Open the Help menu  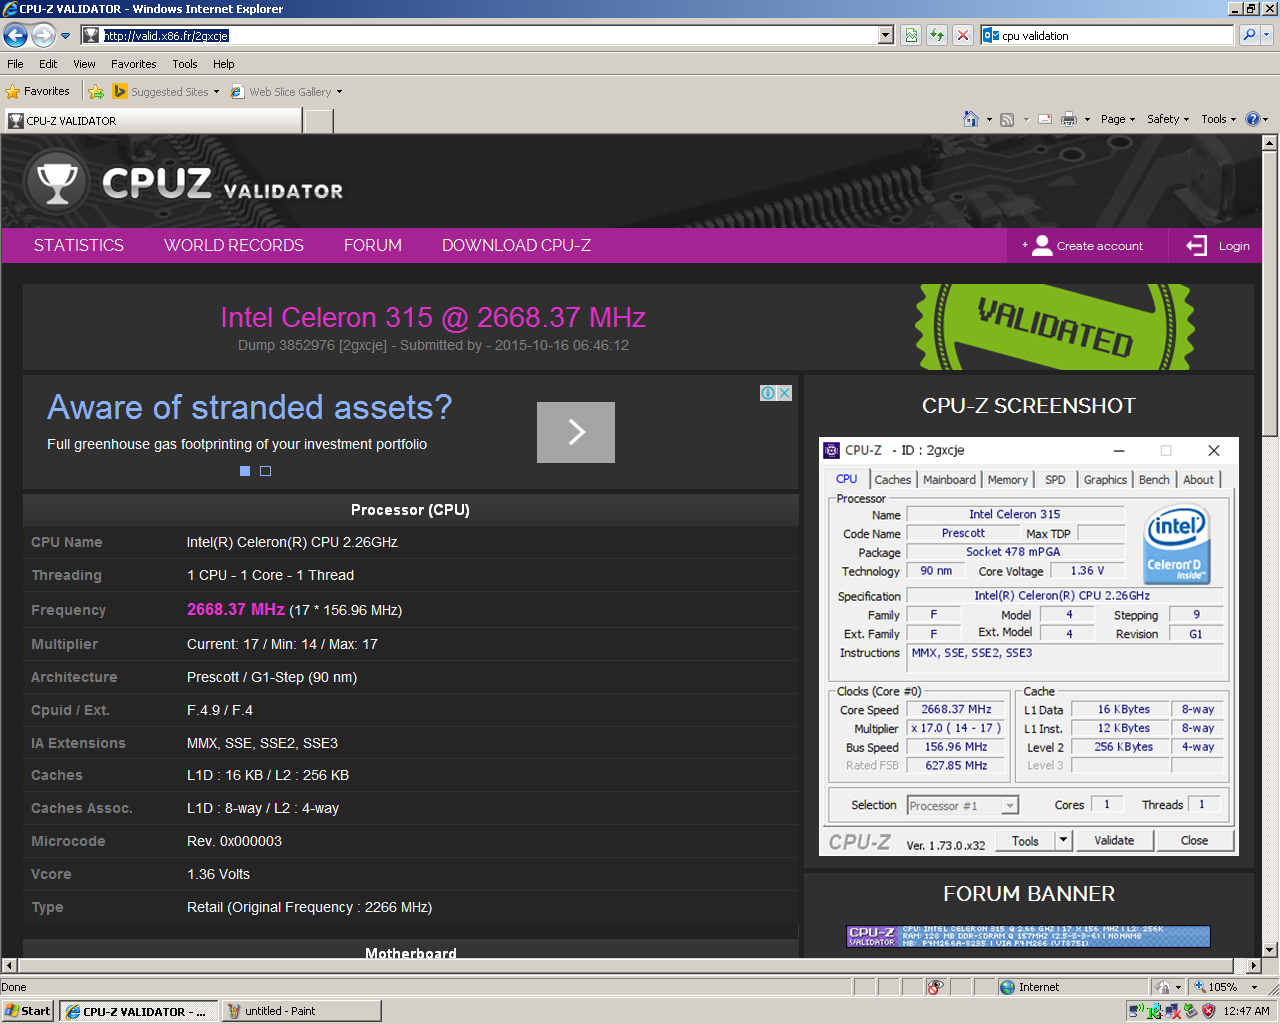224,64
